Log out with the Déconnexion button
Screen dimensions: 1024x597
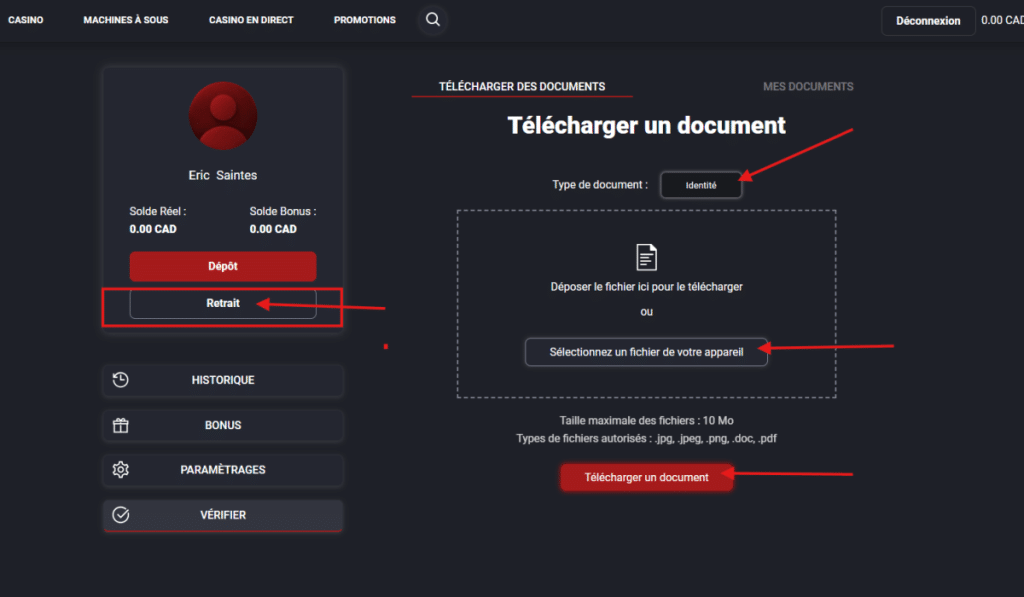(927, 21)
